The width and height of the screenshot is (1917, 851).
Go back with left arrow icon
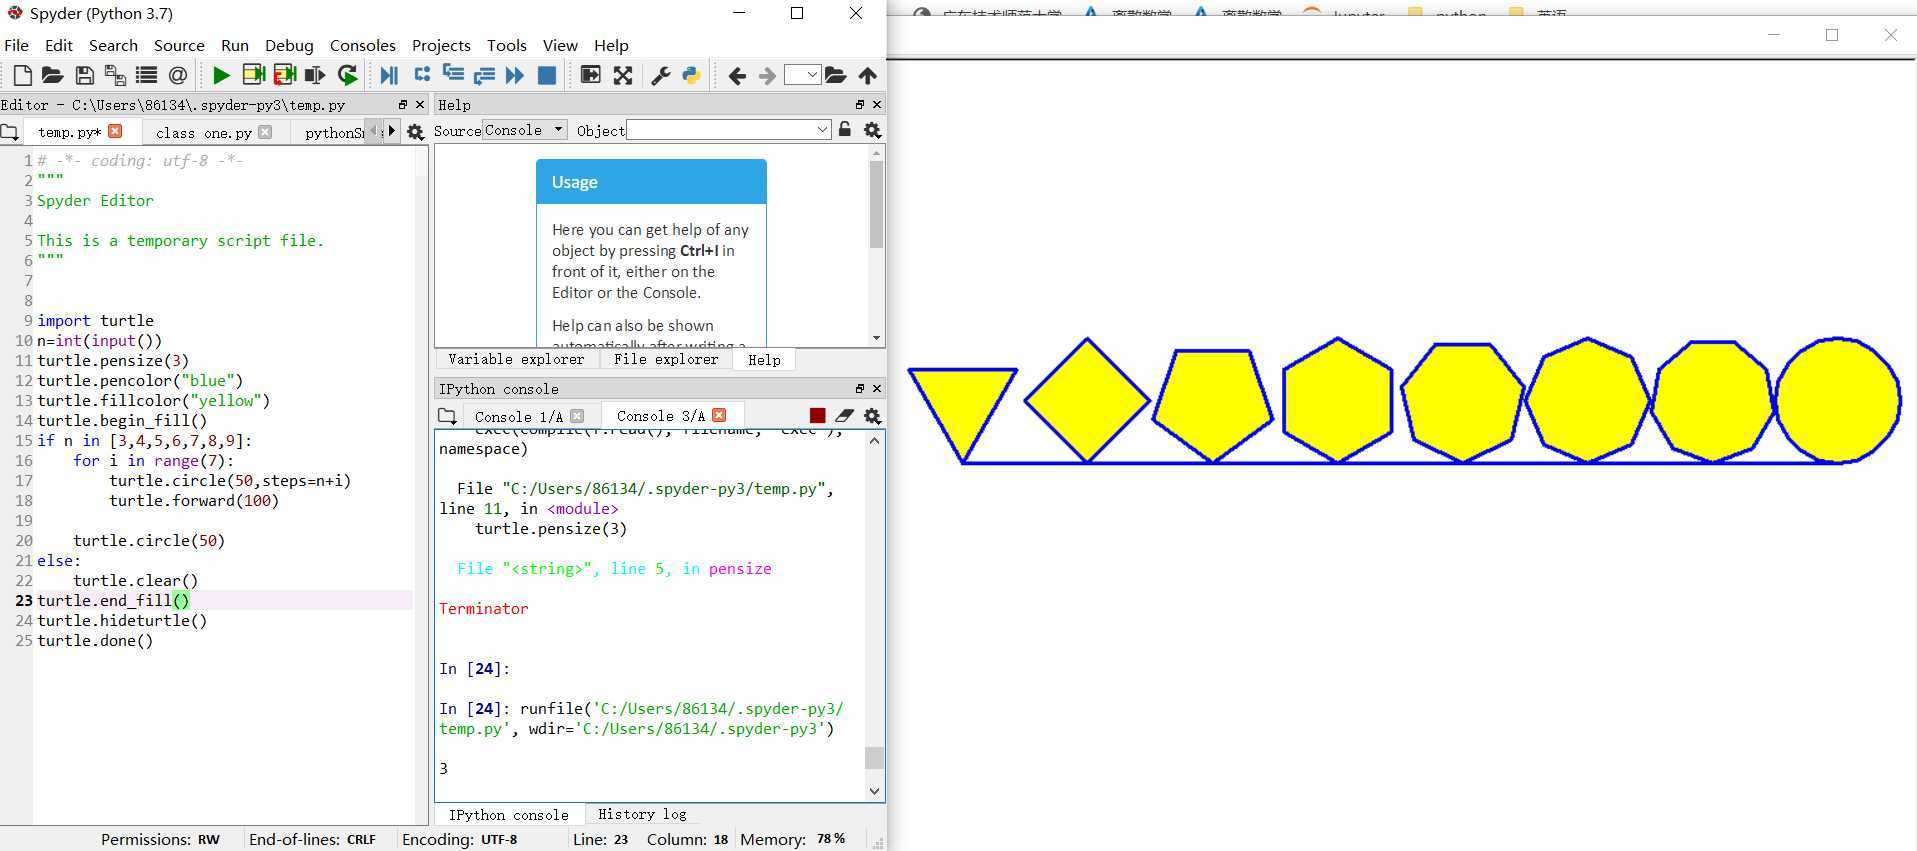tap(737, 76)
